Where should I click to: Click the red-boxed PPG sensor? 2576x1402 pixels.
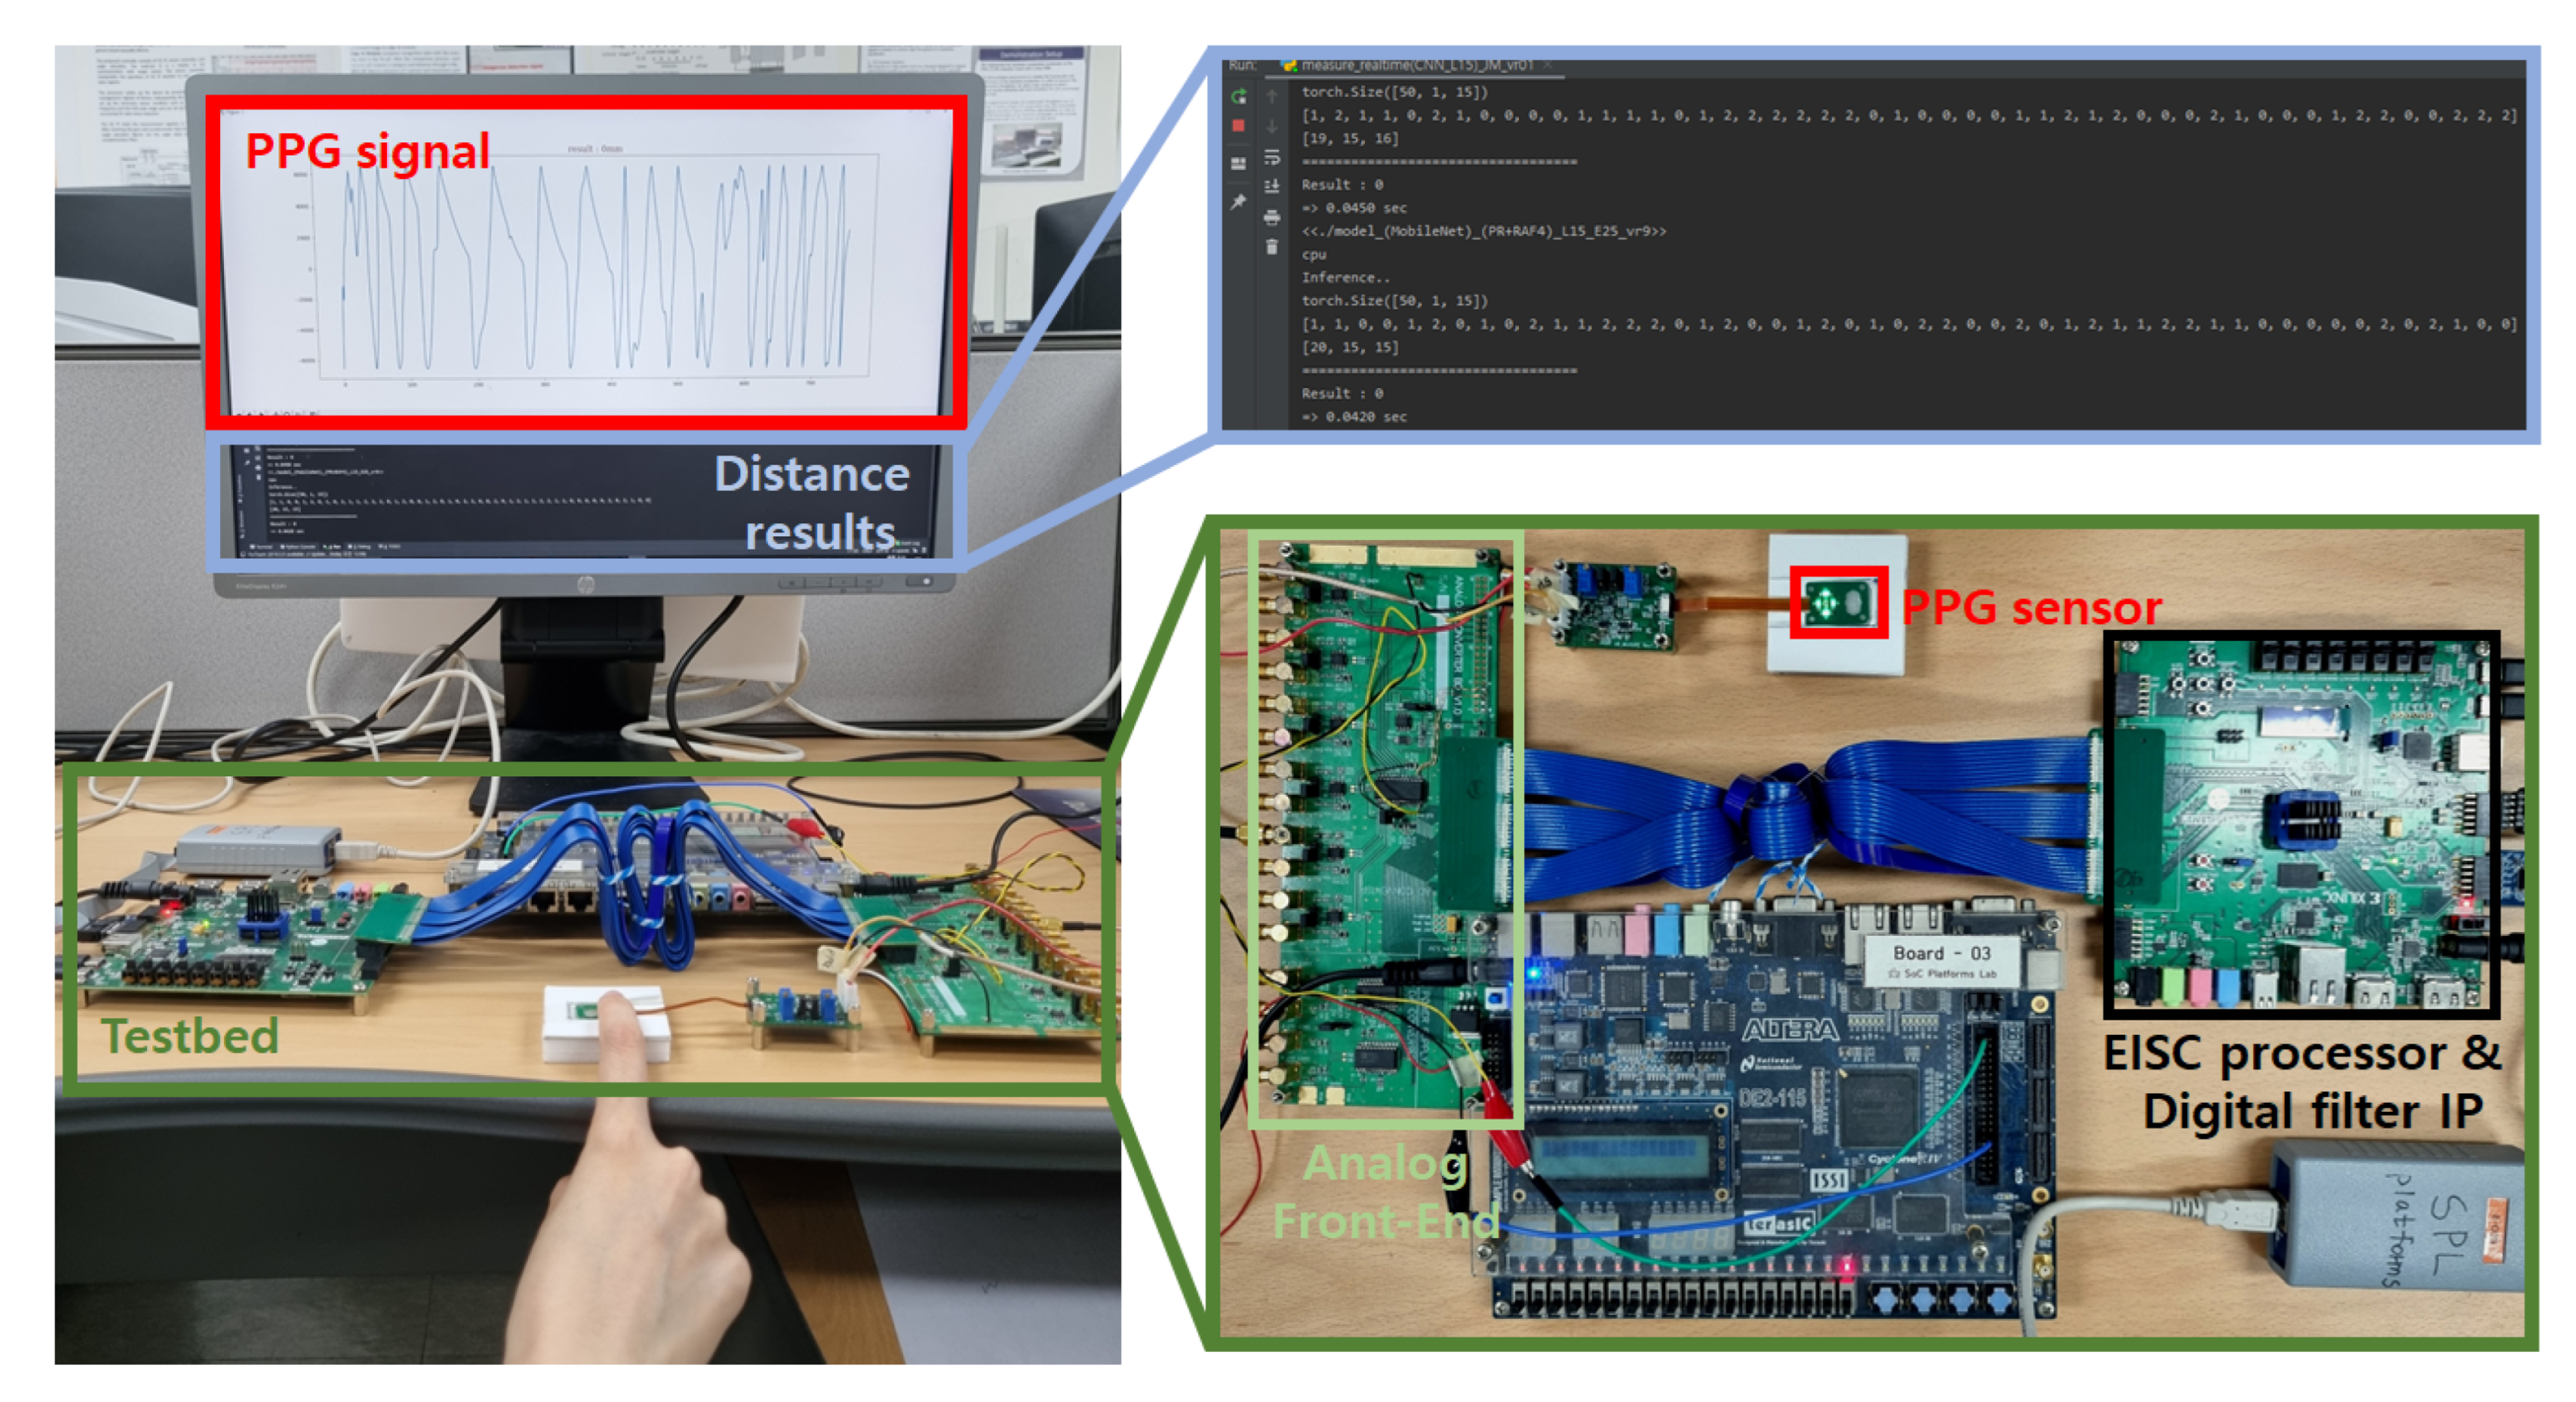coord(1838,603)
